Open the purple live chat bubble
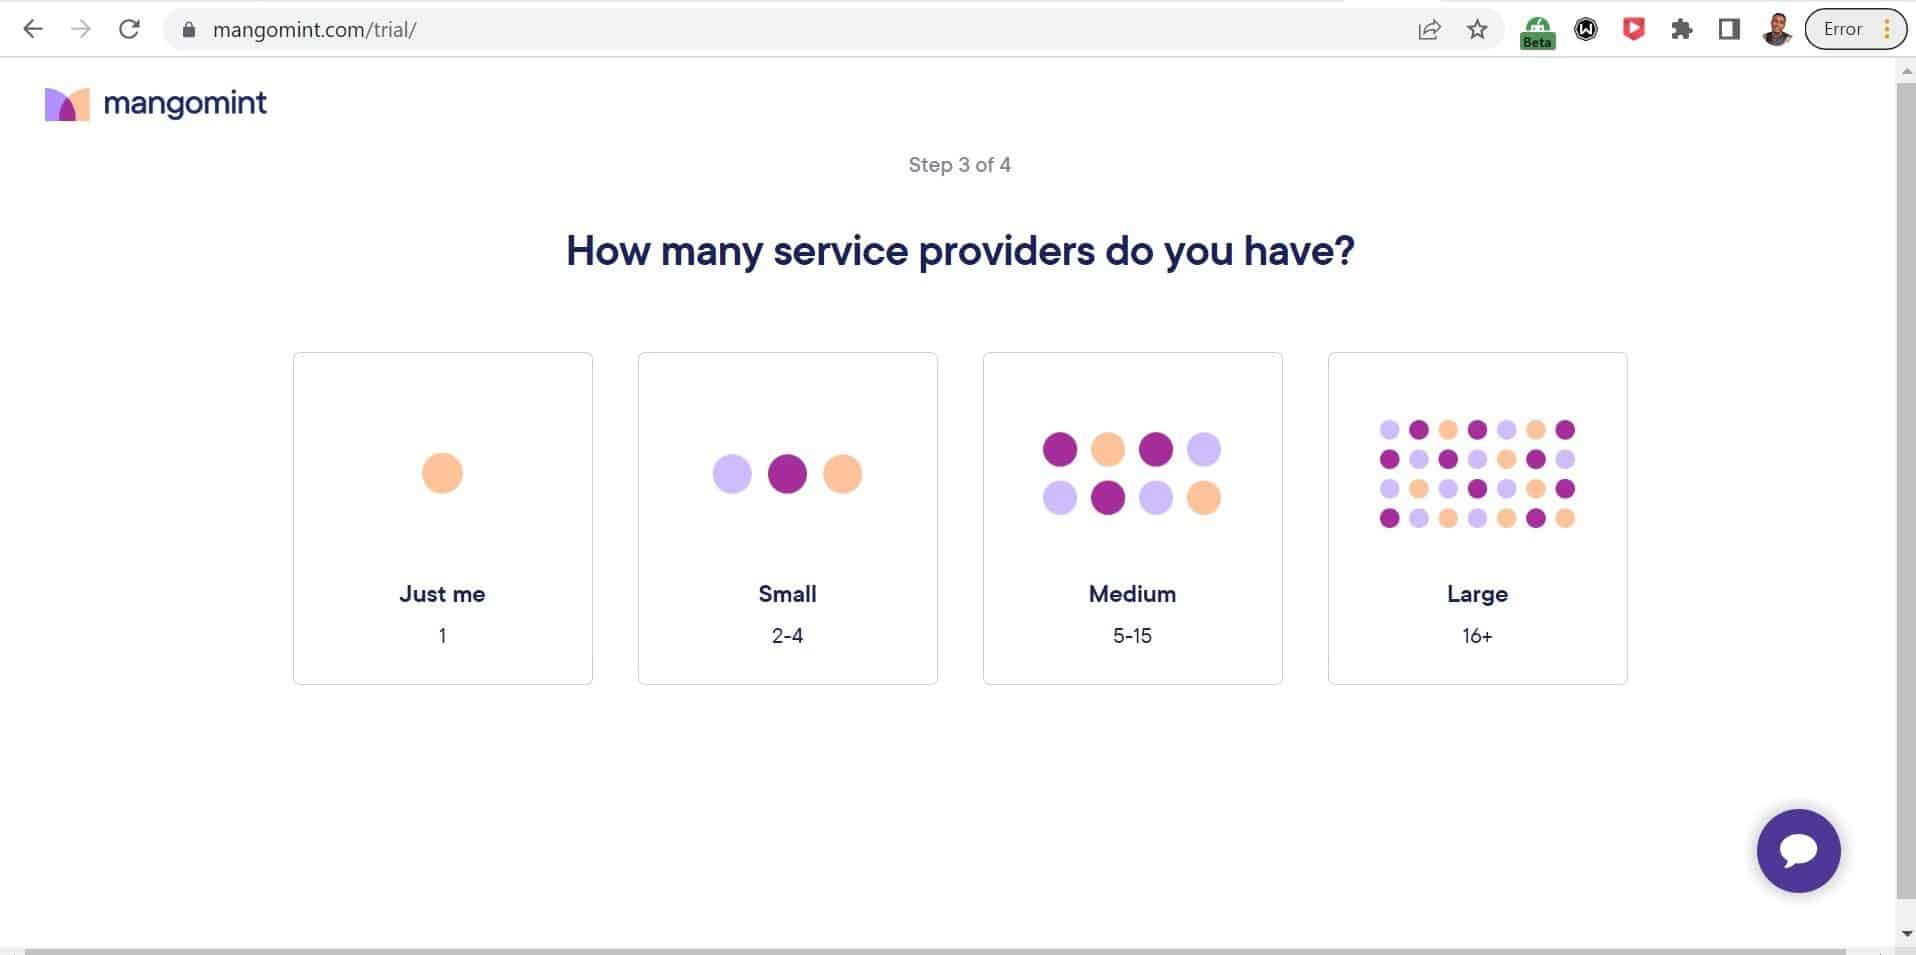 [x=1798, y=851]
